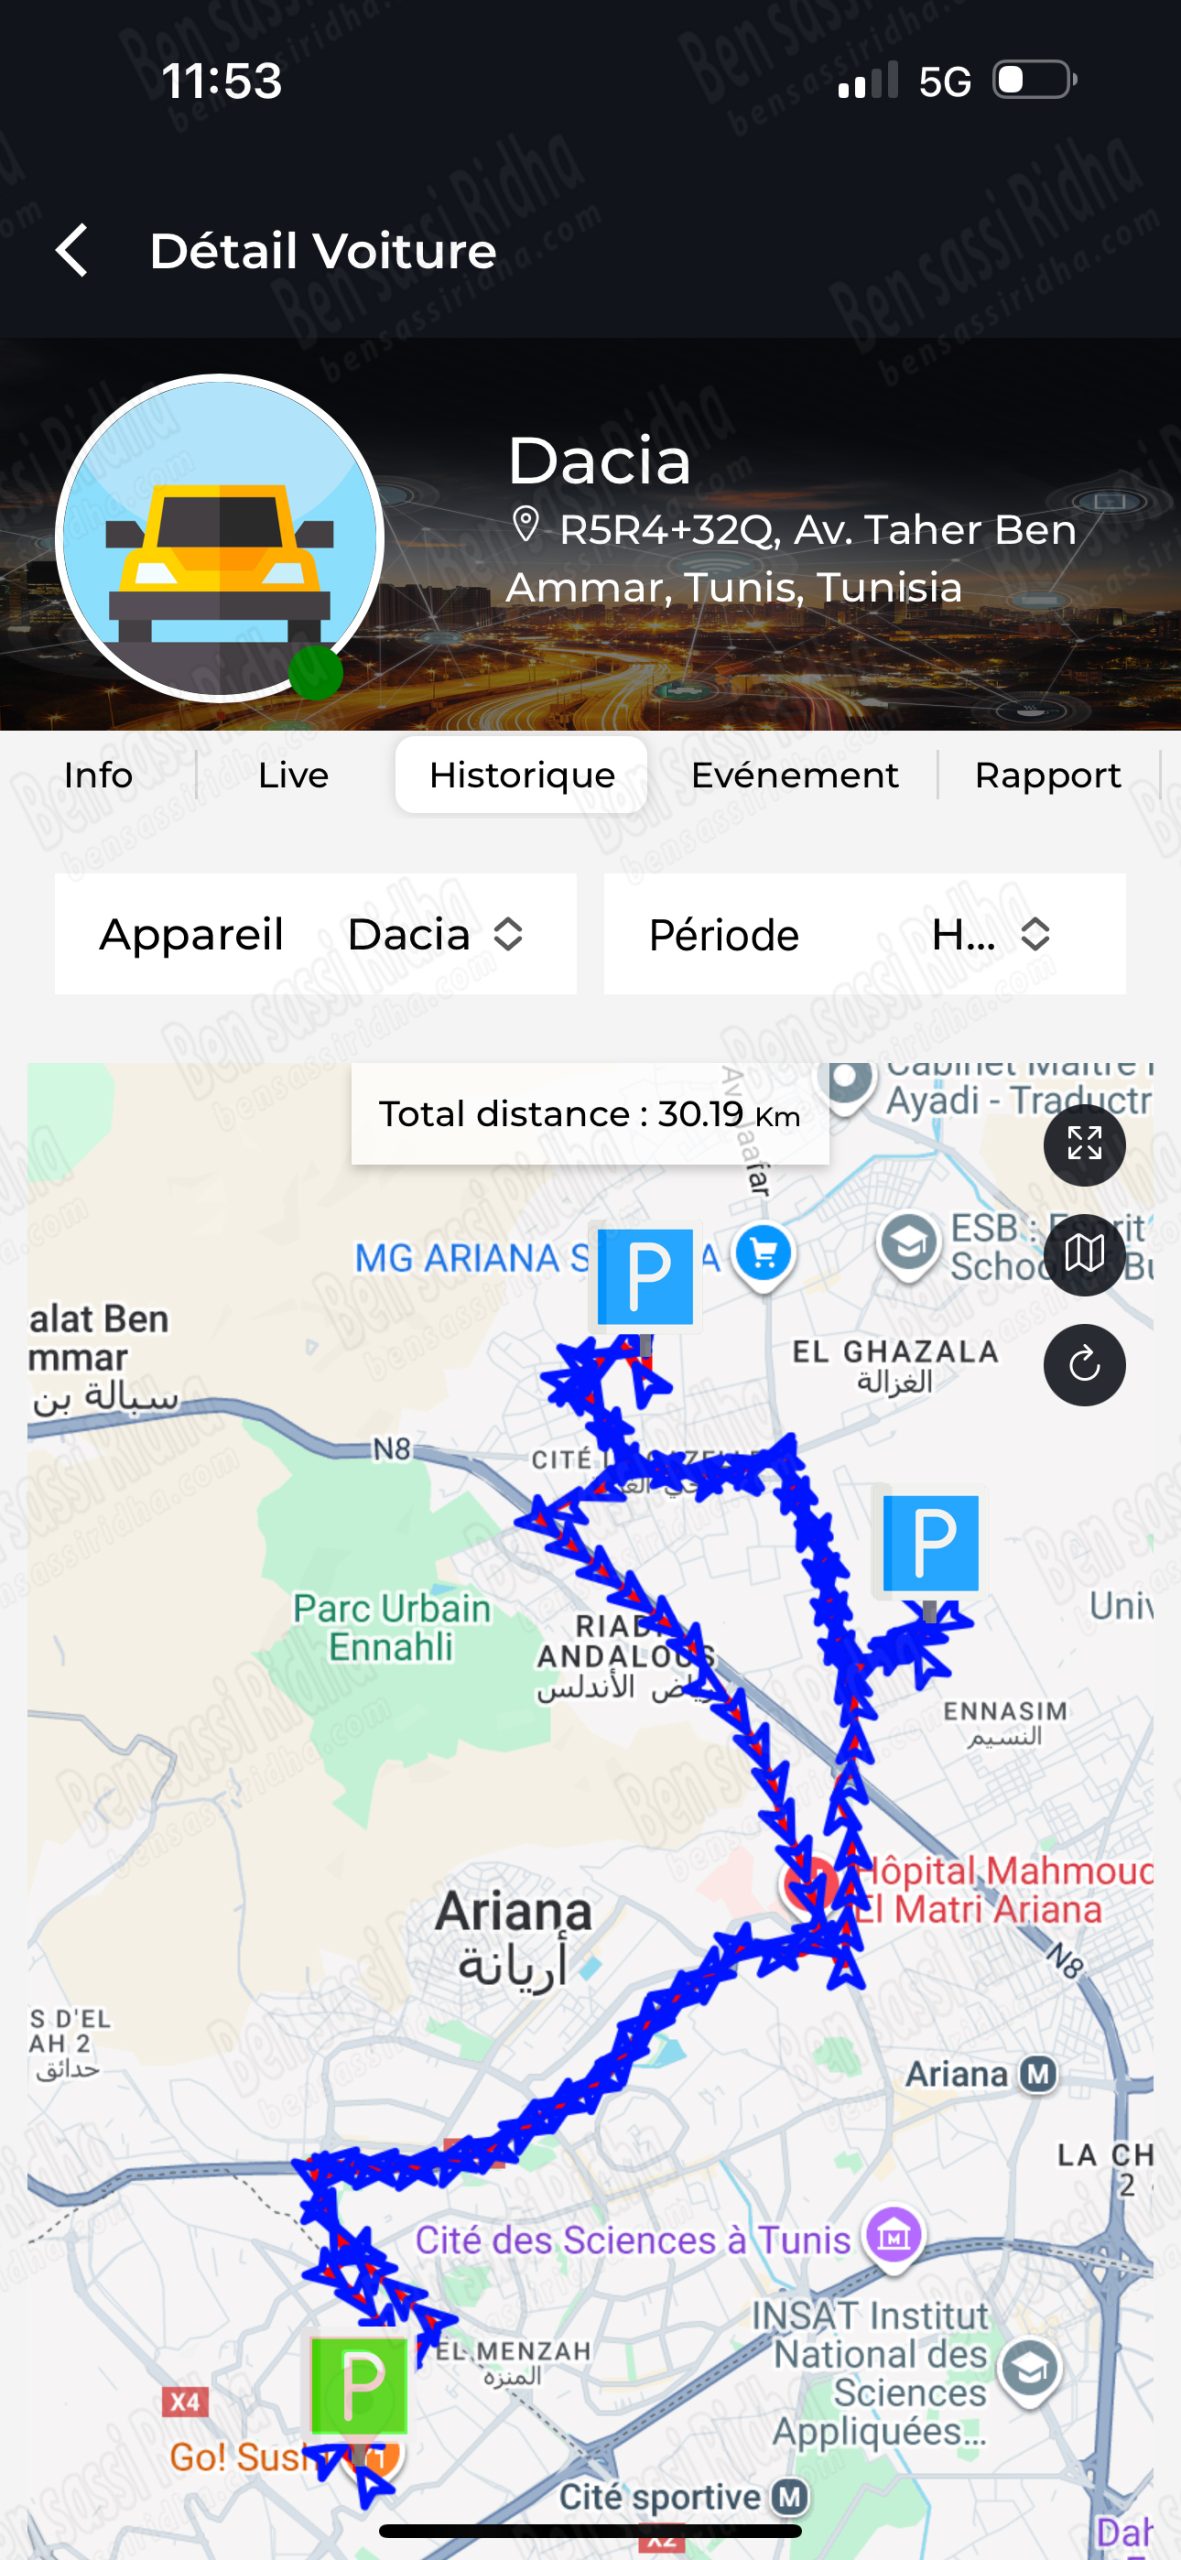Tap the back arrow in header
Screen dimensions: 1181x2560
(72, 250)
